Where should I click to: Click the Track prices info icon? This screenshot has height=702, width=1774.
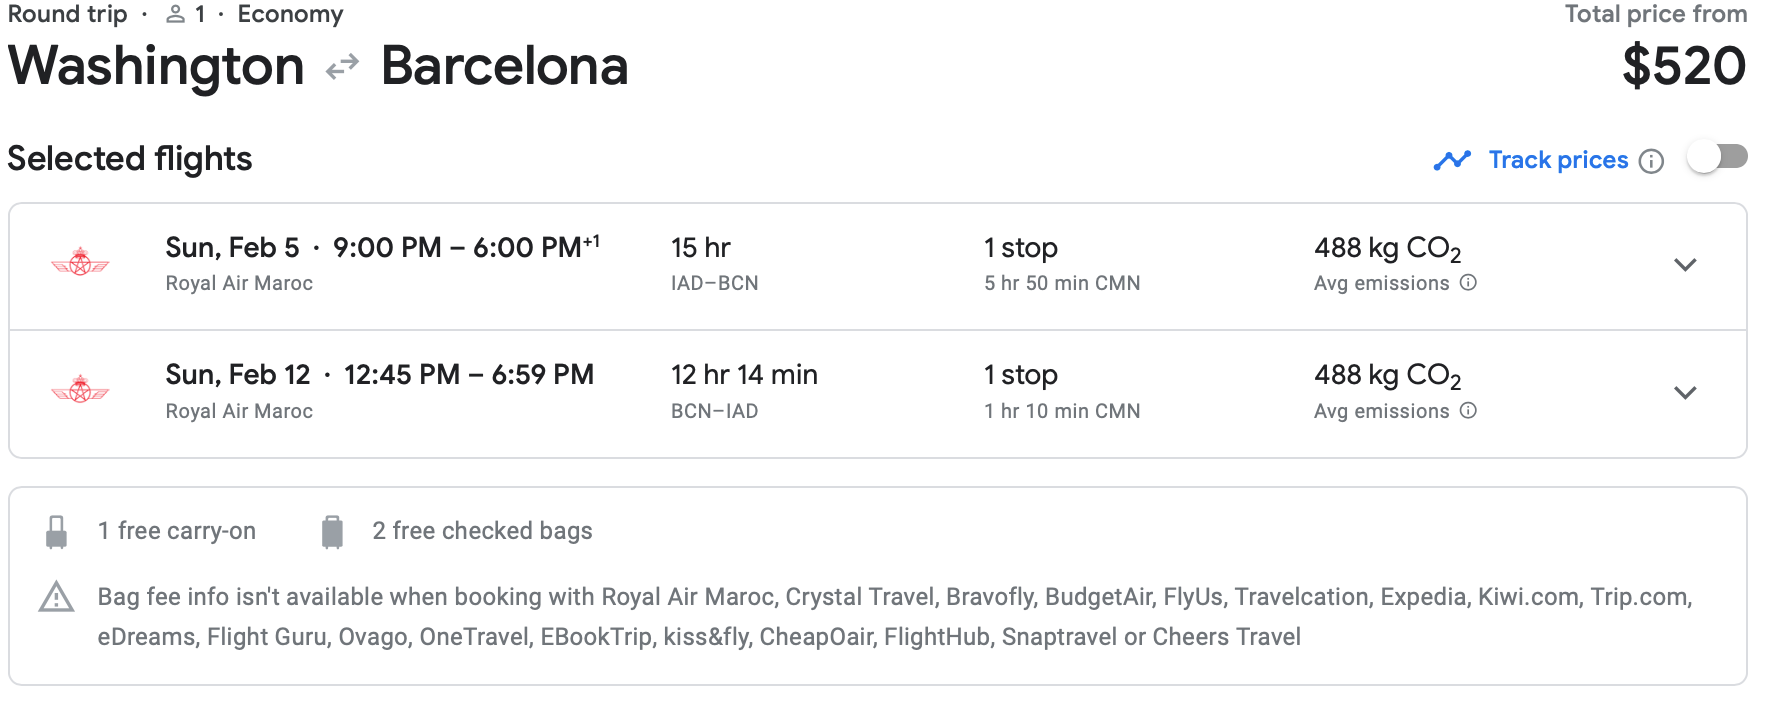[x=1652, y=161]
